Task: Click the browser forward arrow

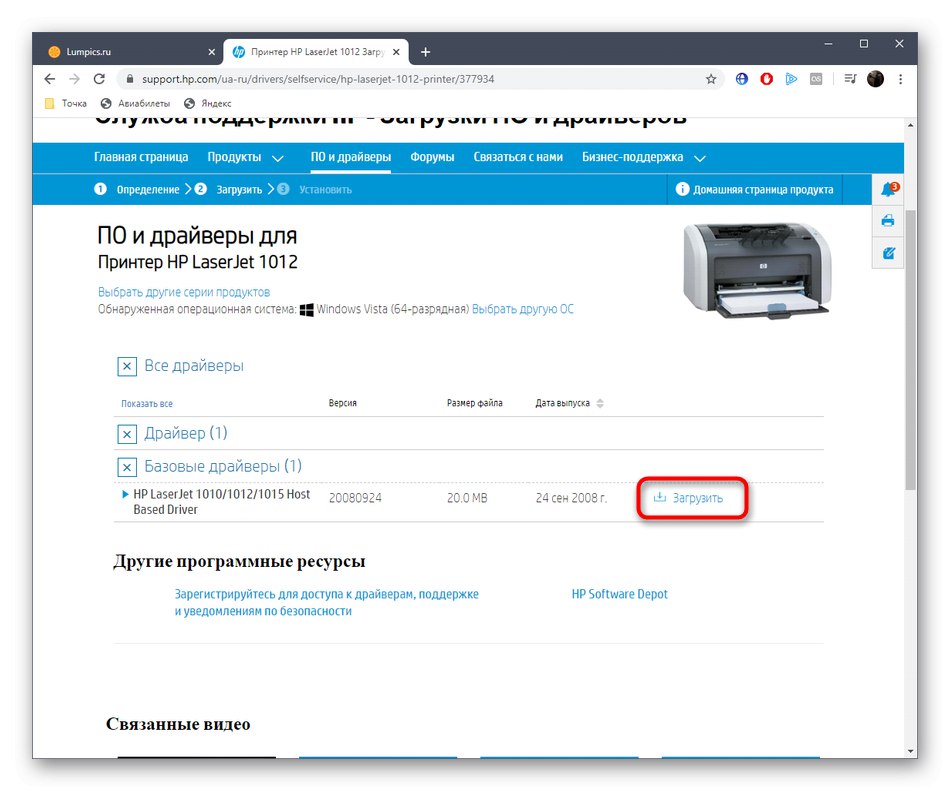Action: [75, 79]
